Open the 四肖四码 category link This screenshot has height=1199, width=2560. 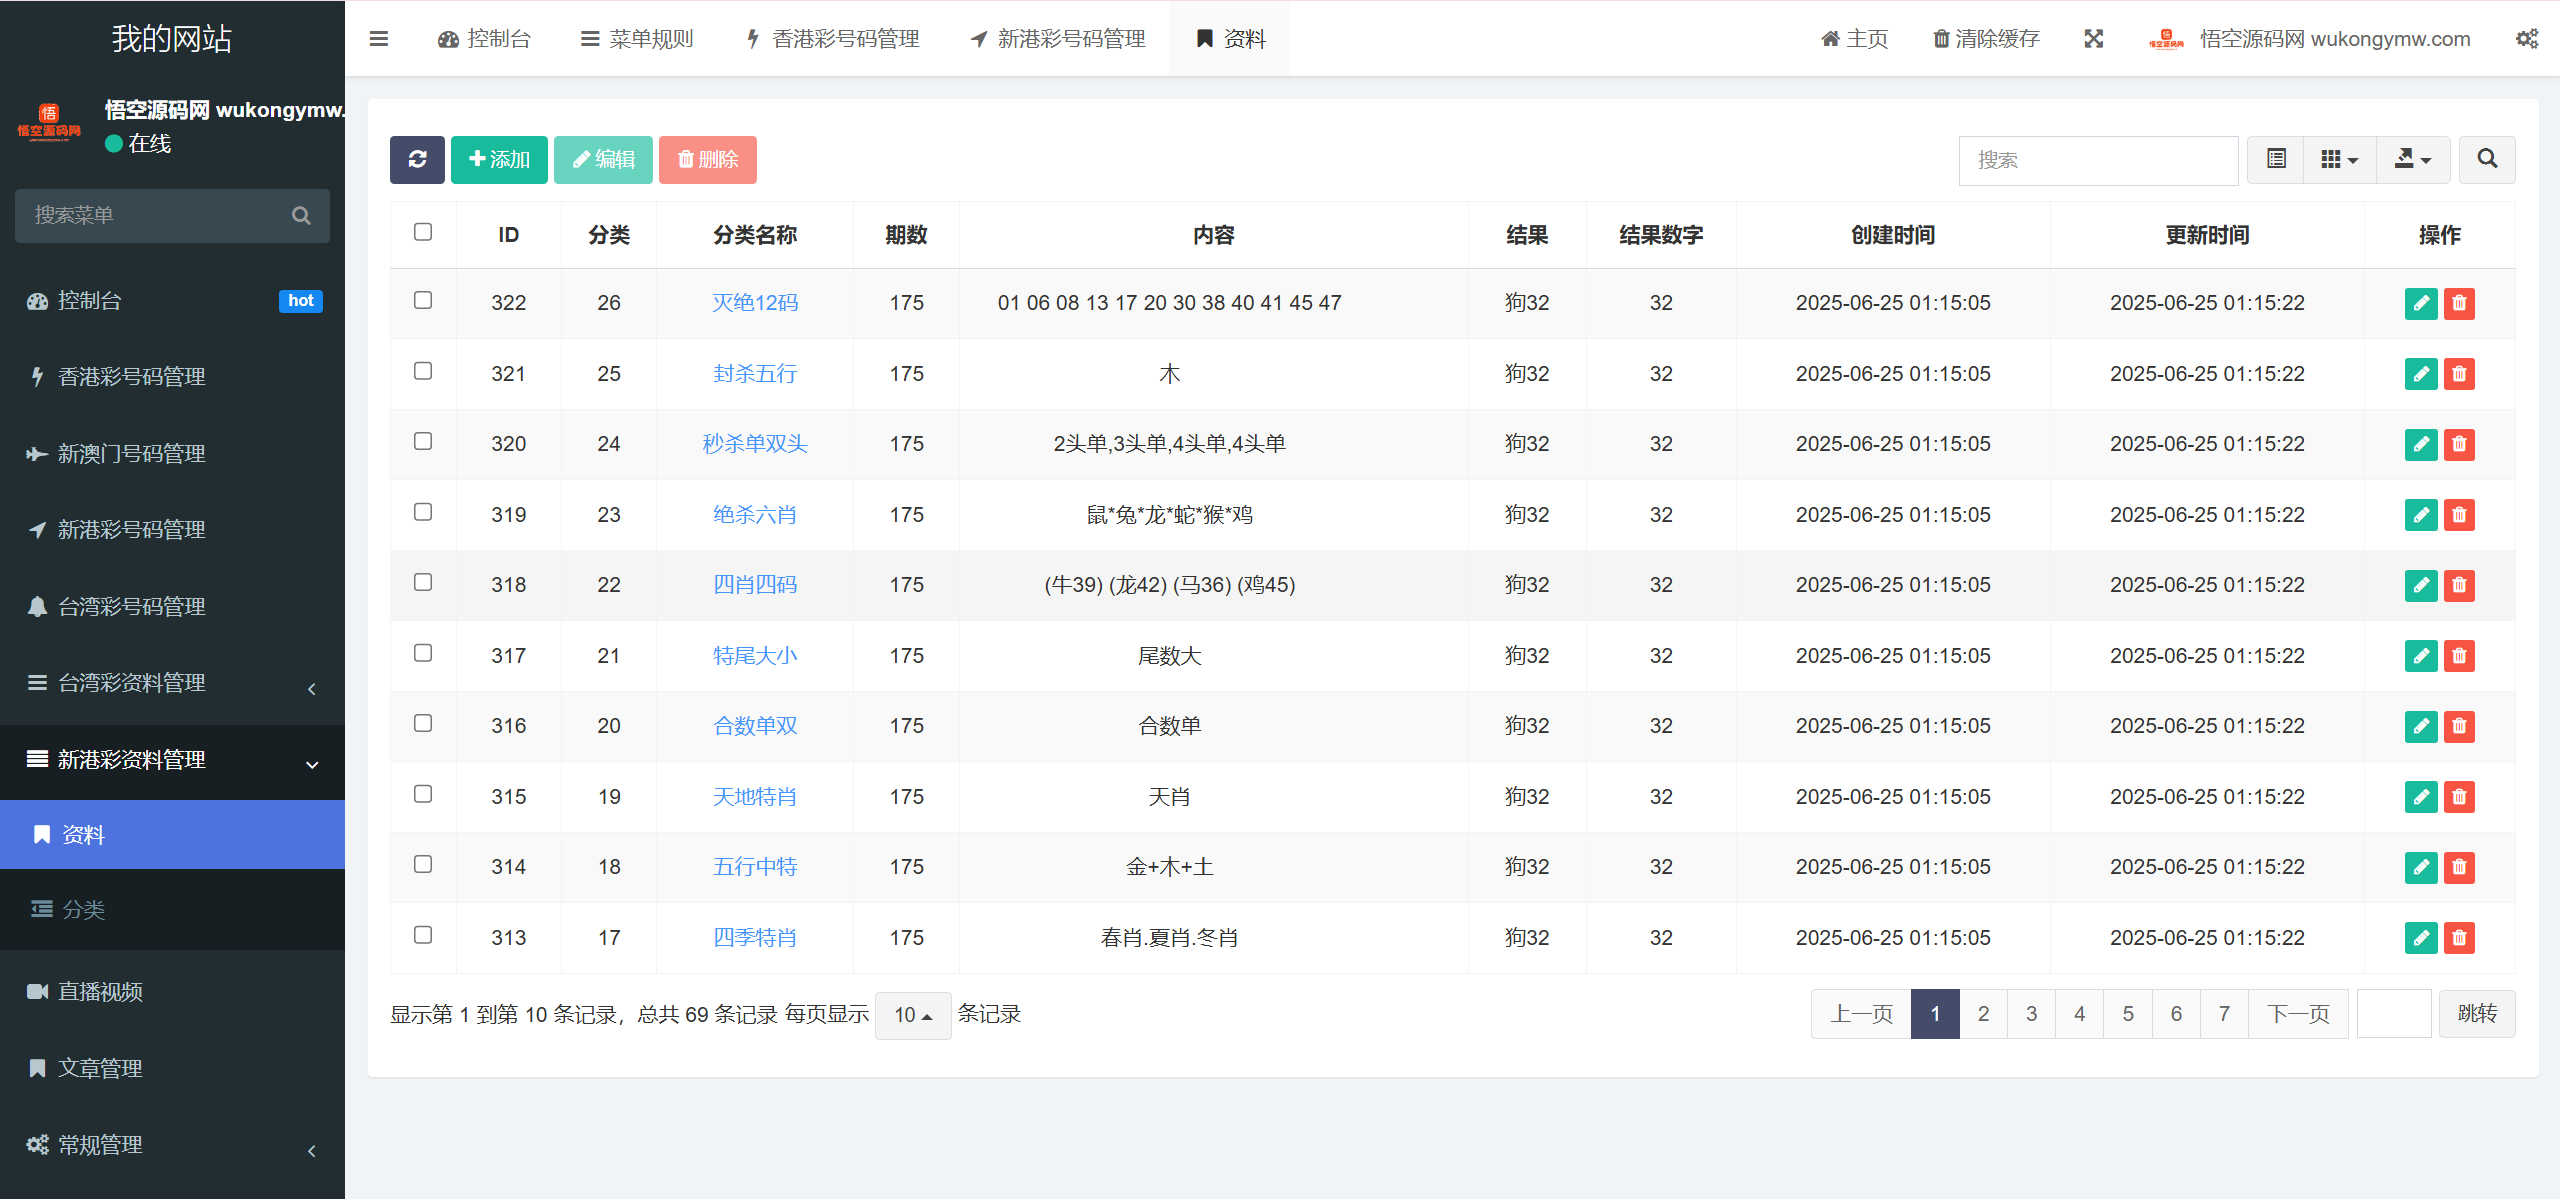(755, 585)
